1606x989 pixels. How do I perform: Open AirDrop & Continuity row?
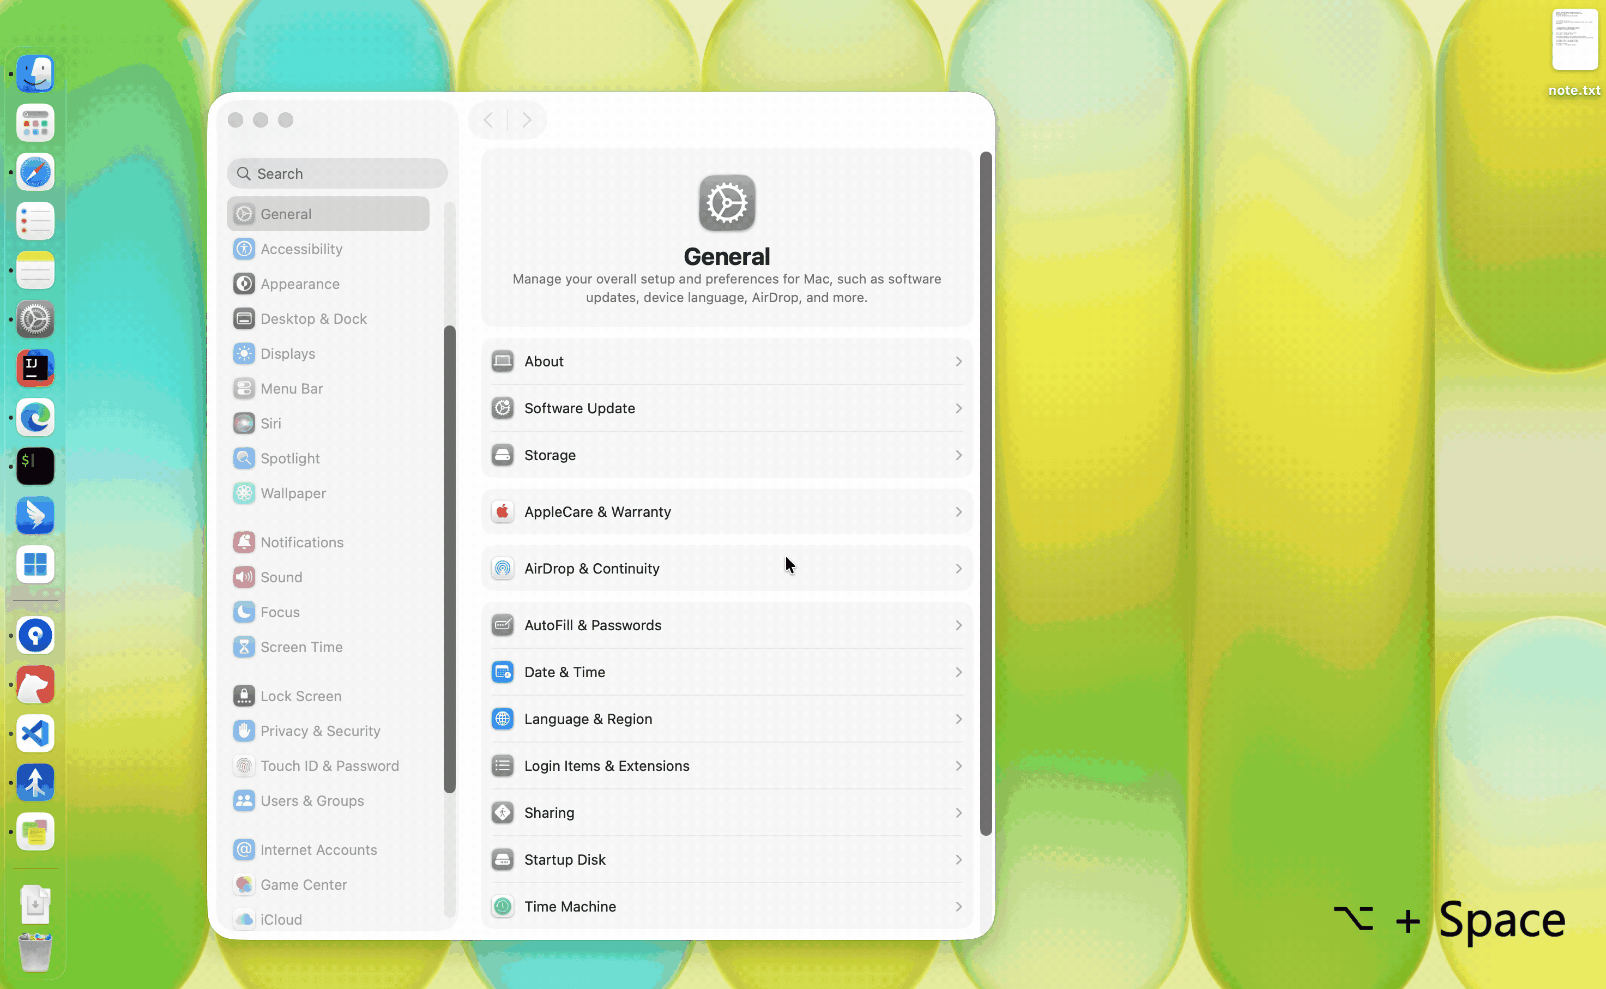[x=727, y=569]
